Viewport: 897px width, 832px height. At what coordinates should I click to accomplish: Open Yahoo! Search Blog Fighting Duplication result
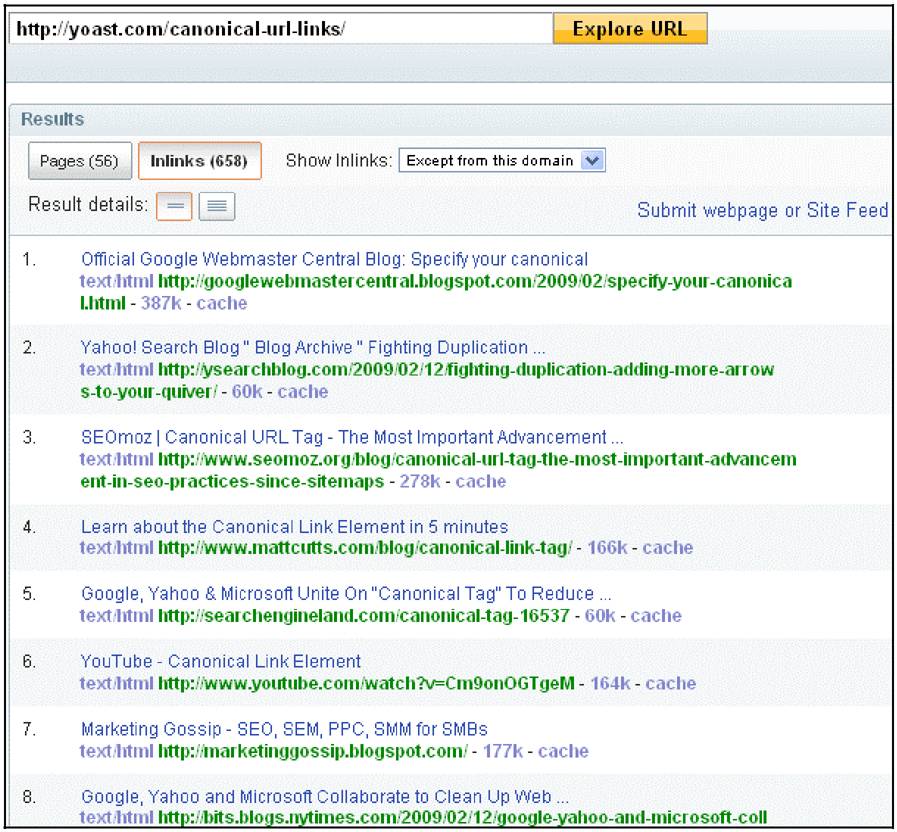[x=313, y=347]
